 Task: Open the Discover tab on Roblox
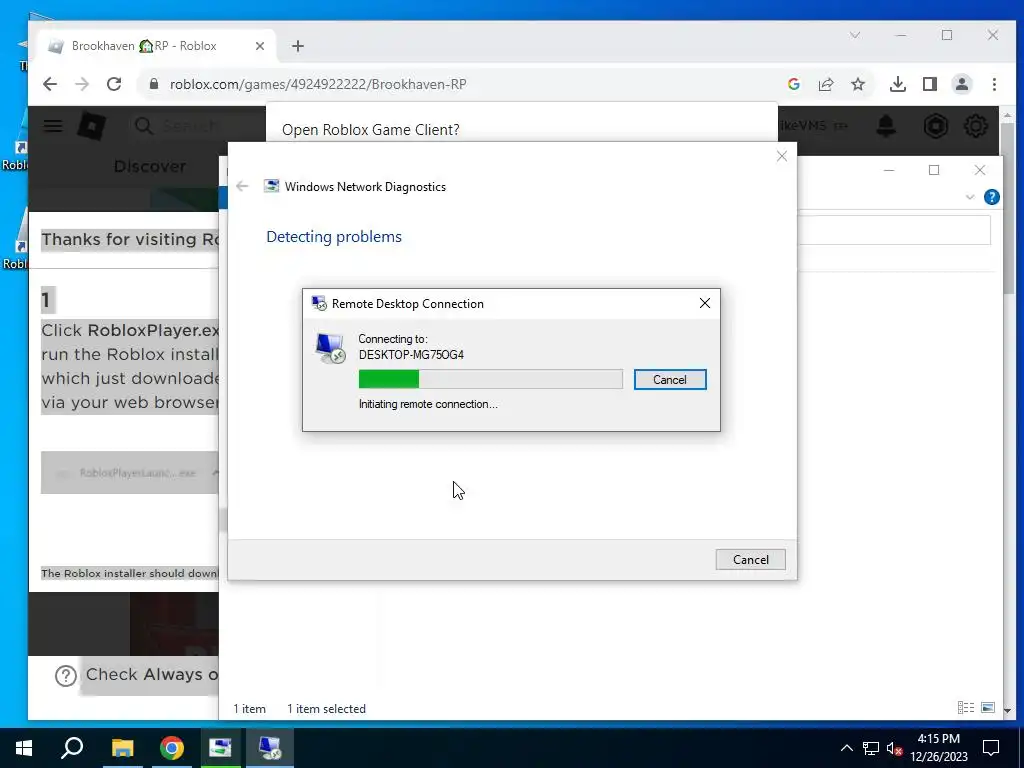pos(150,167)
